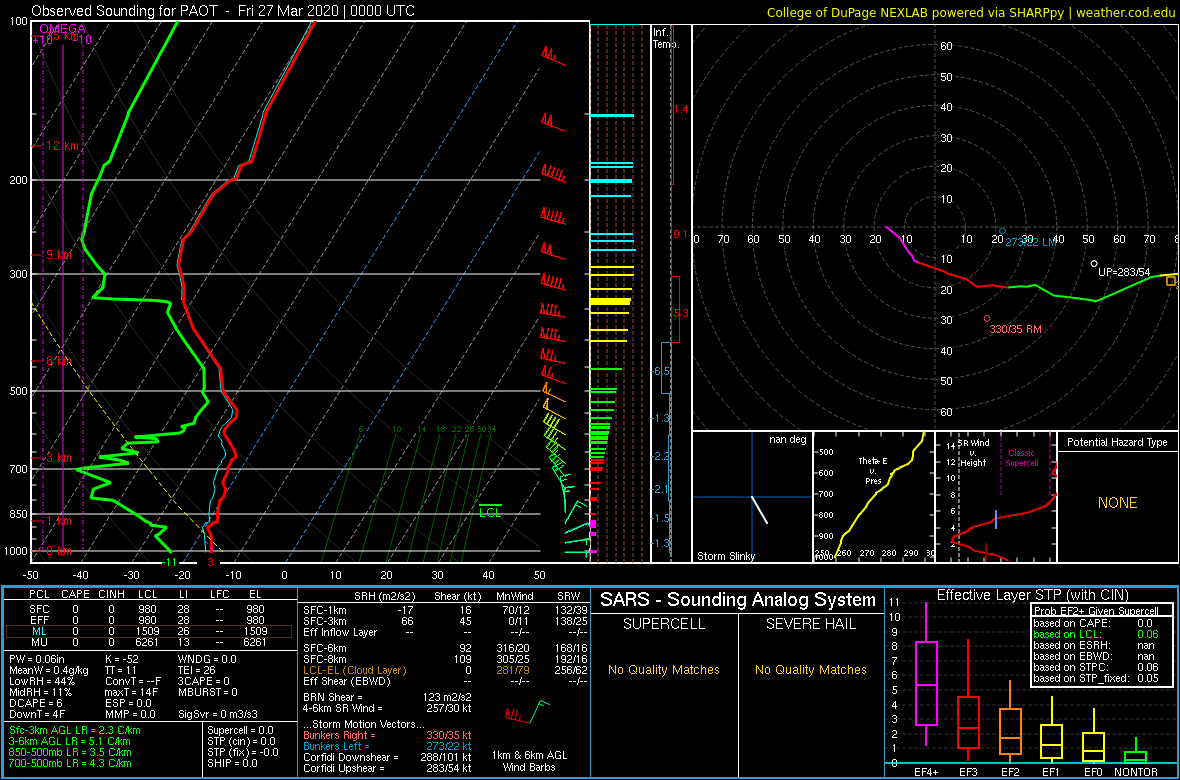The image size is (1180, 780).
Task: Click the SFC-6km shear row label
Action: click(x=326, y=648)
